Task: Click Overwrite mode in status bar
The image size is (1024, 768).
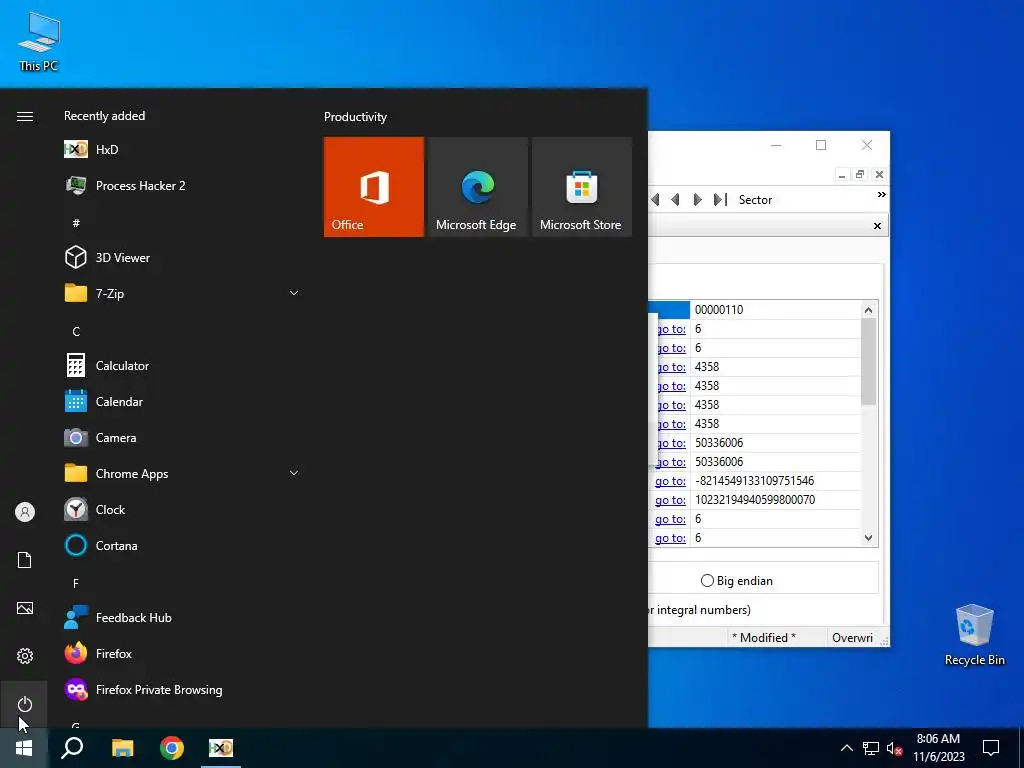Action: click(852, 638)
